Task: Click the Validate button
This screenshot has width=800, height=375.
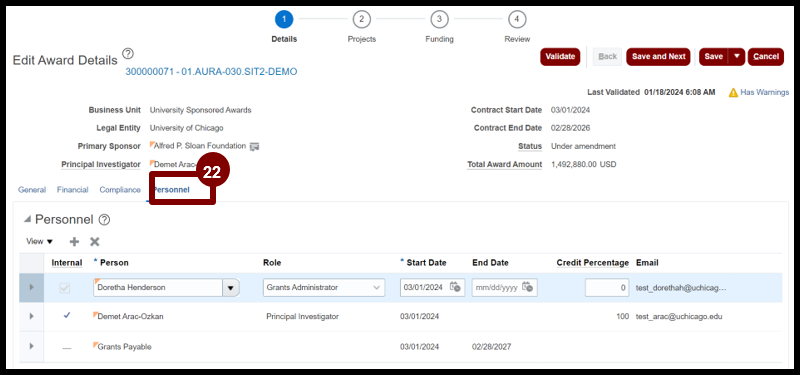Action: (560, 56)
